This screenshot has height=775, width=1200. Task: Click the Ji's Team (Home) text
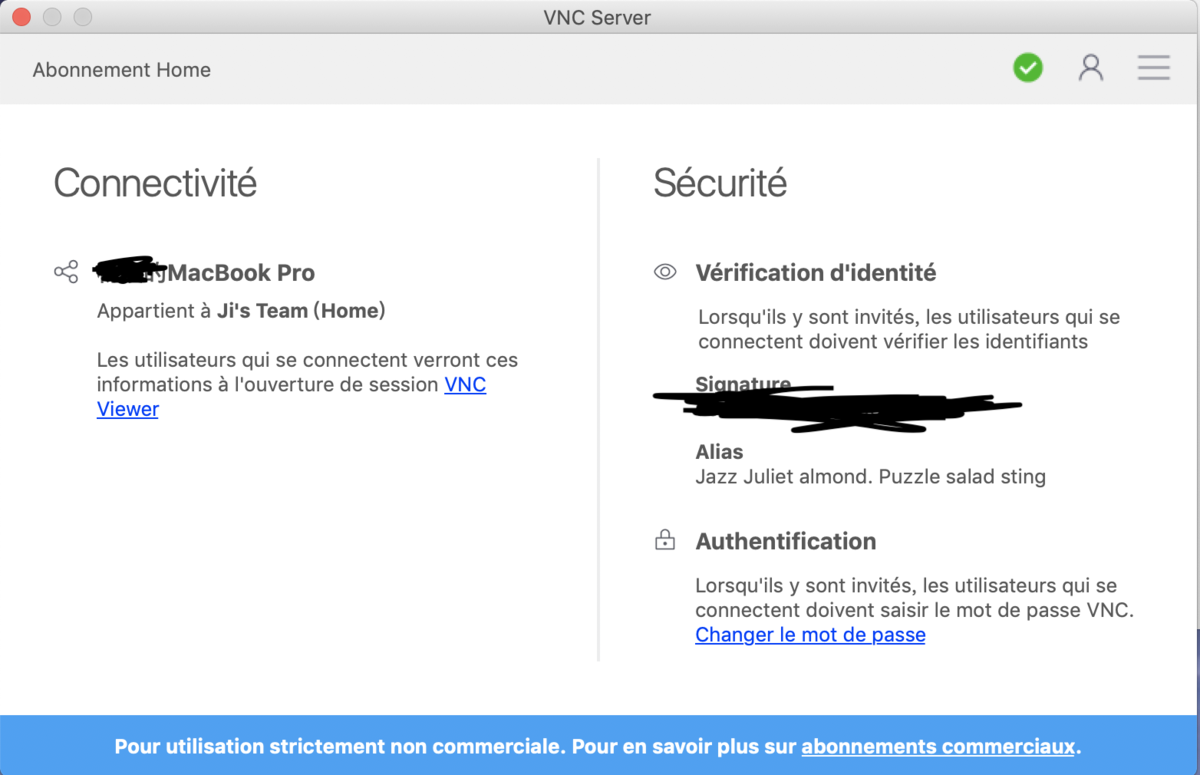tap(300, 311)
